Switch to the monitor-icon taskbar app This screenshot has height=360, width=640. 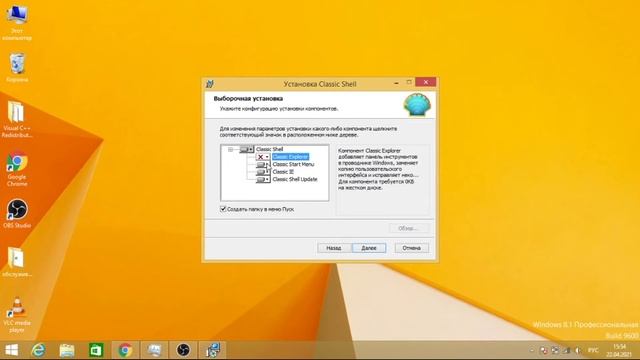click(154, 350)
